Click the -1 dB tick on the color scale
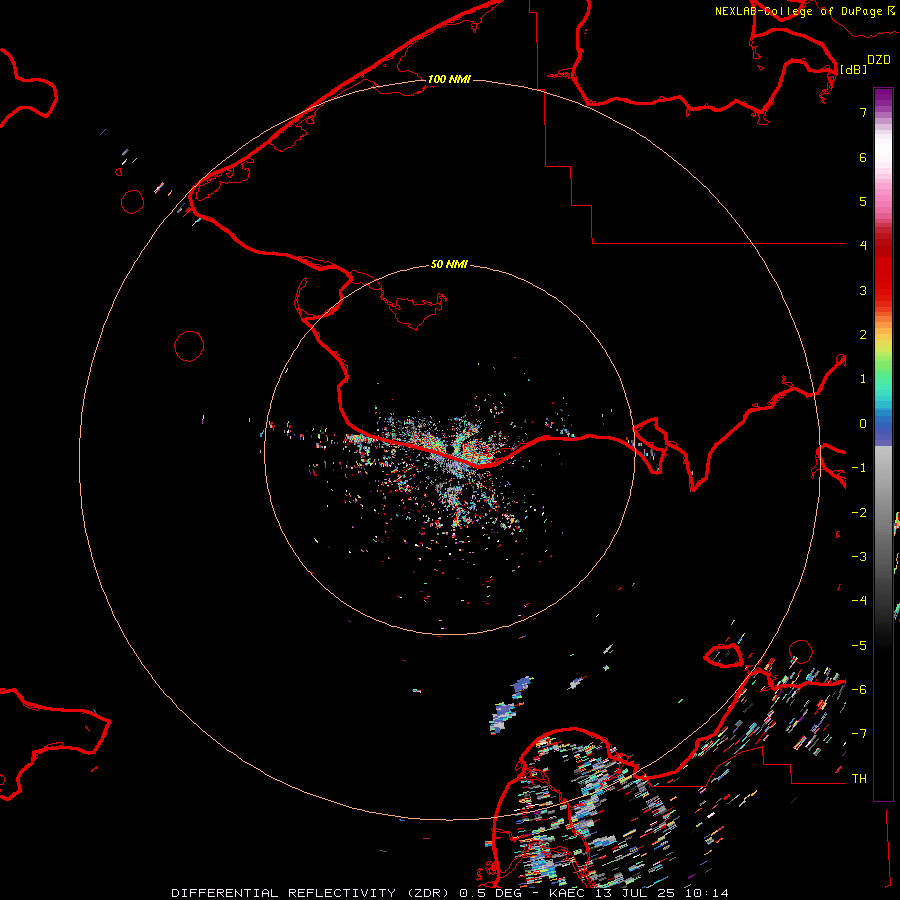Screen dimensions: 900x900 pos(859,468)
